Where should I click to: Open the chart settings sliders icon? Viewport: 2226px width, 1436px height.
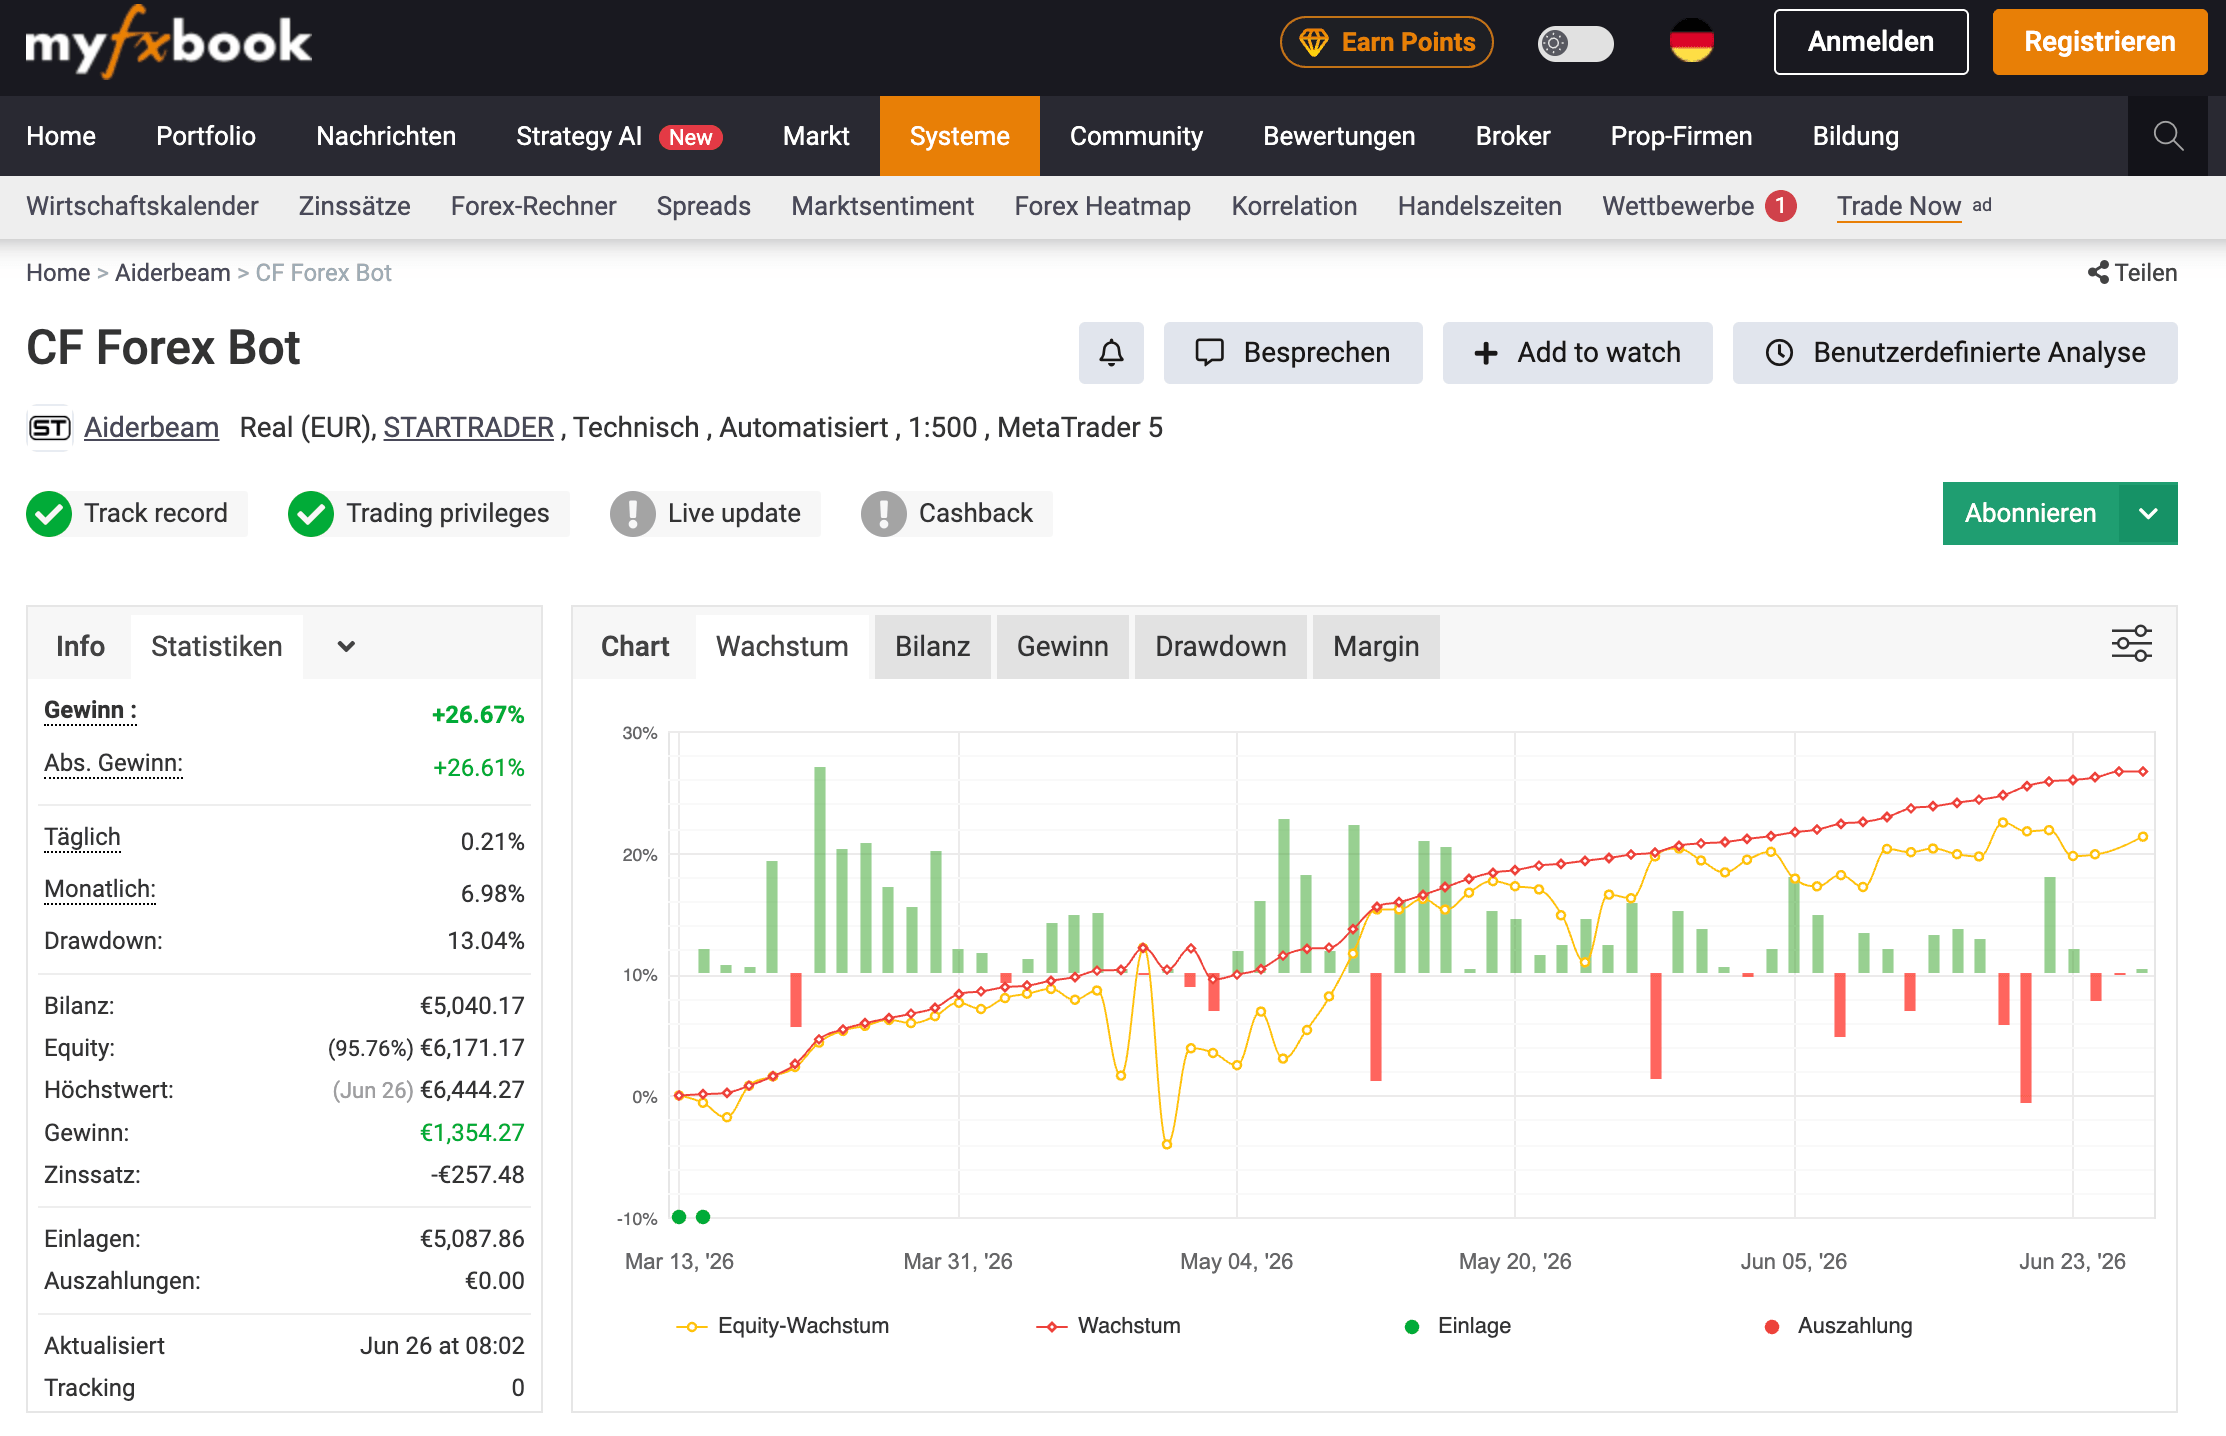click(2131, 644)
